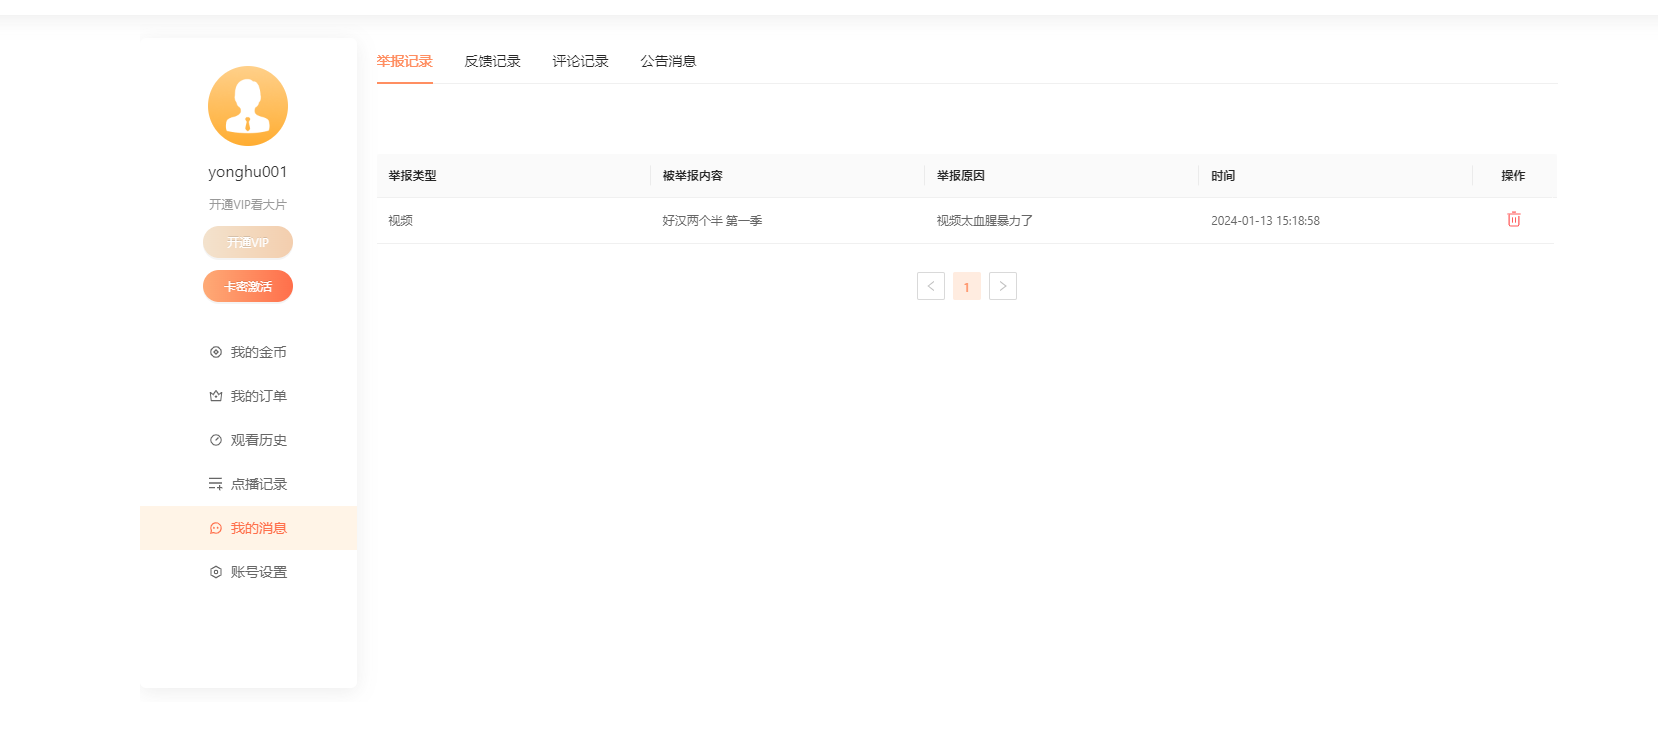Click the 账号设置 gear icon
The image size is (1658, 735).
[x=216, y=572]
